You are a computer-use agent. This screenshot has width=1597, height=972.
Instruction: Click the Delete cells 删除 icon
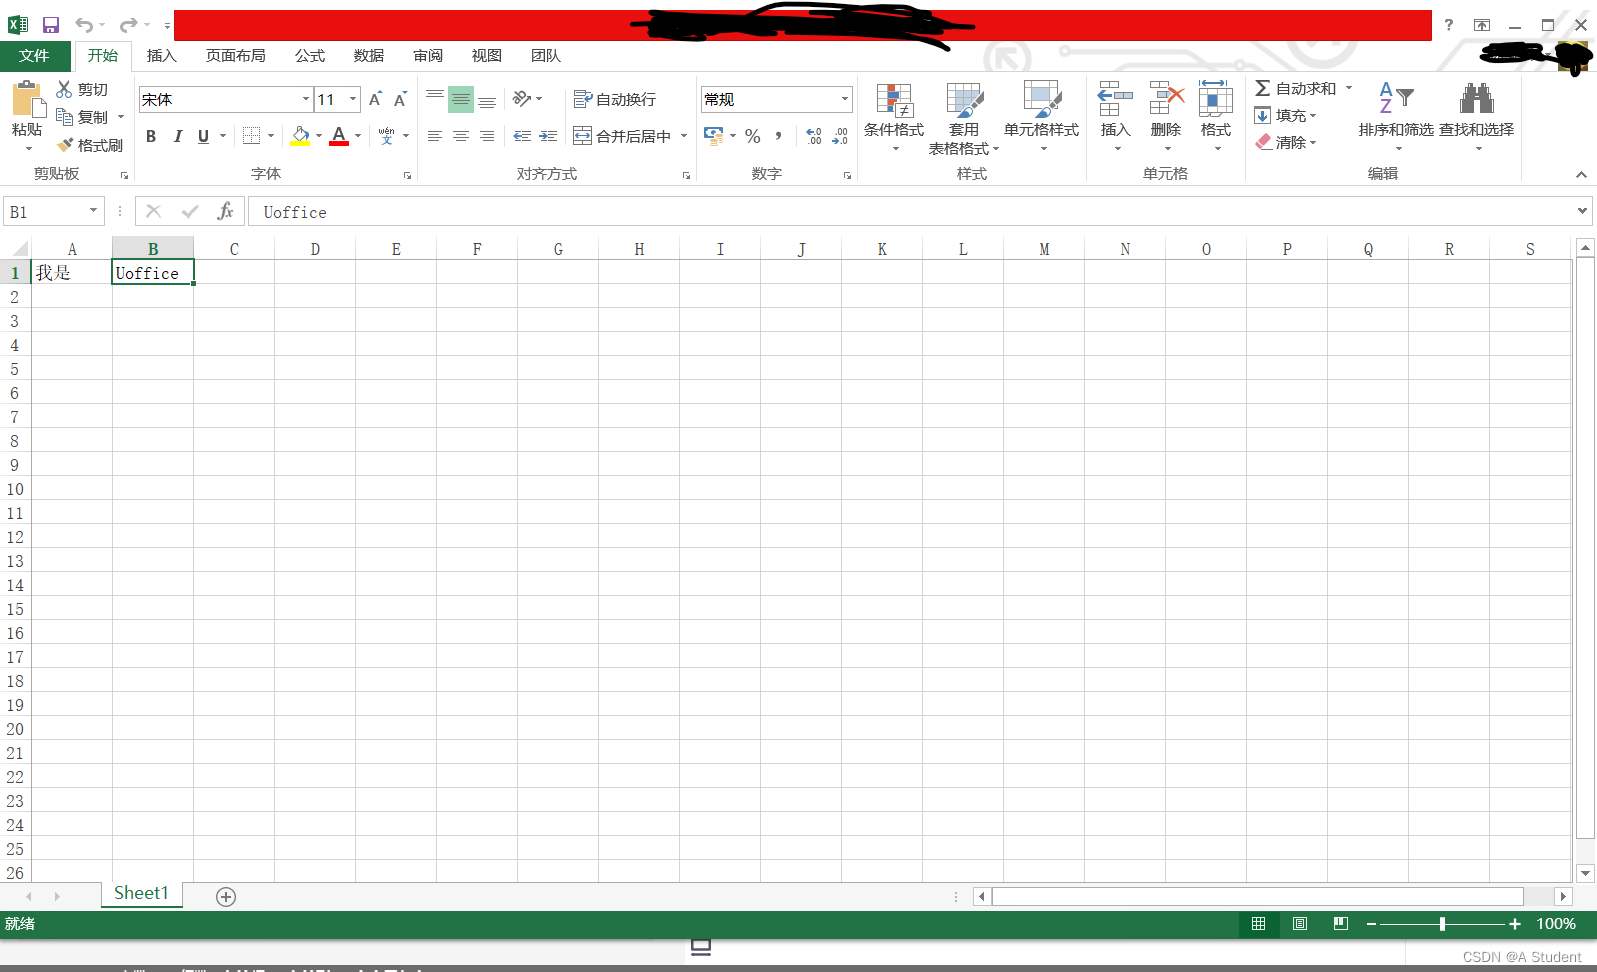click(1166, 99)
